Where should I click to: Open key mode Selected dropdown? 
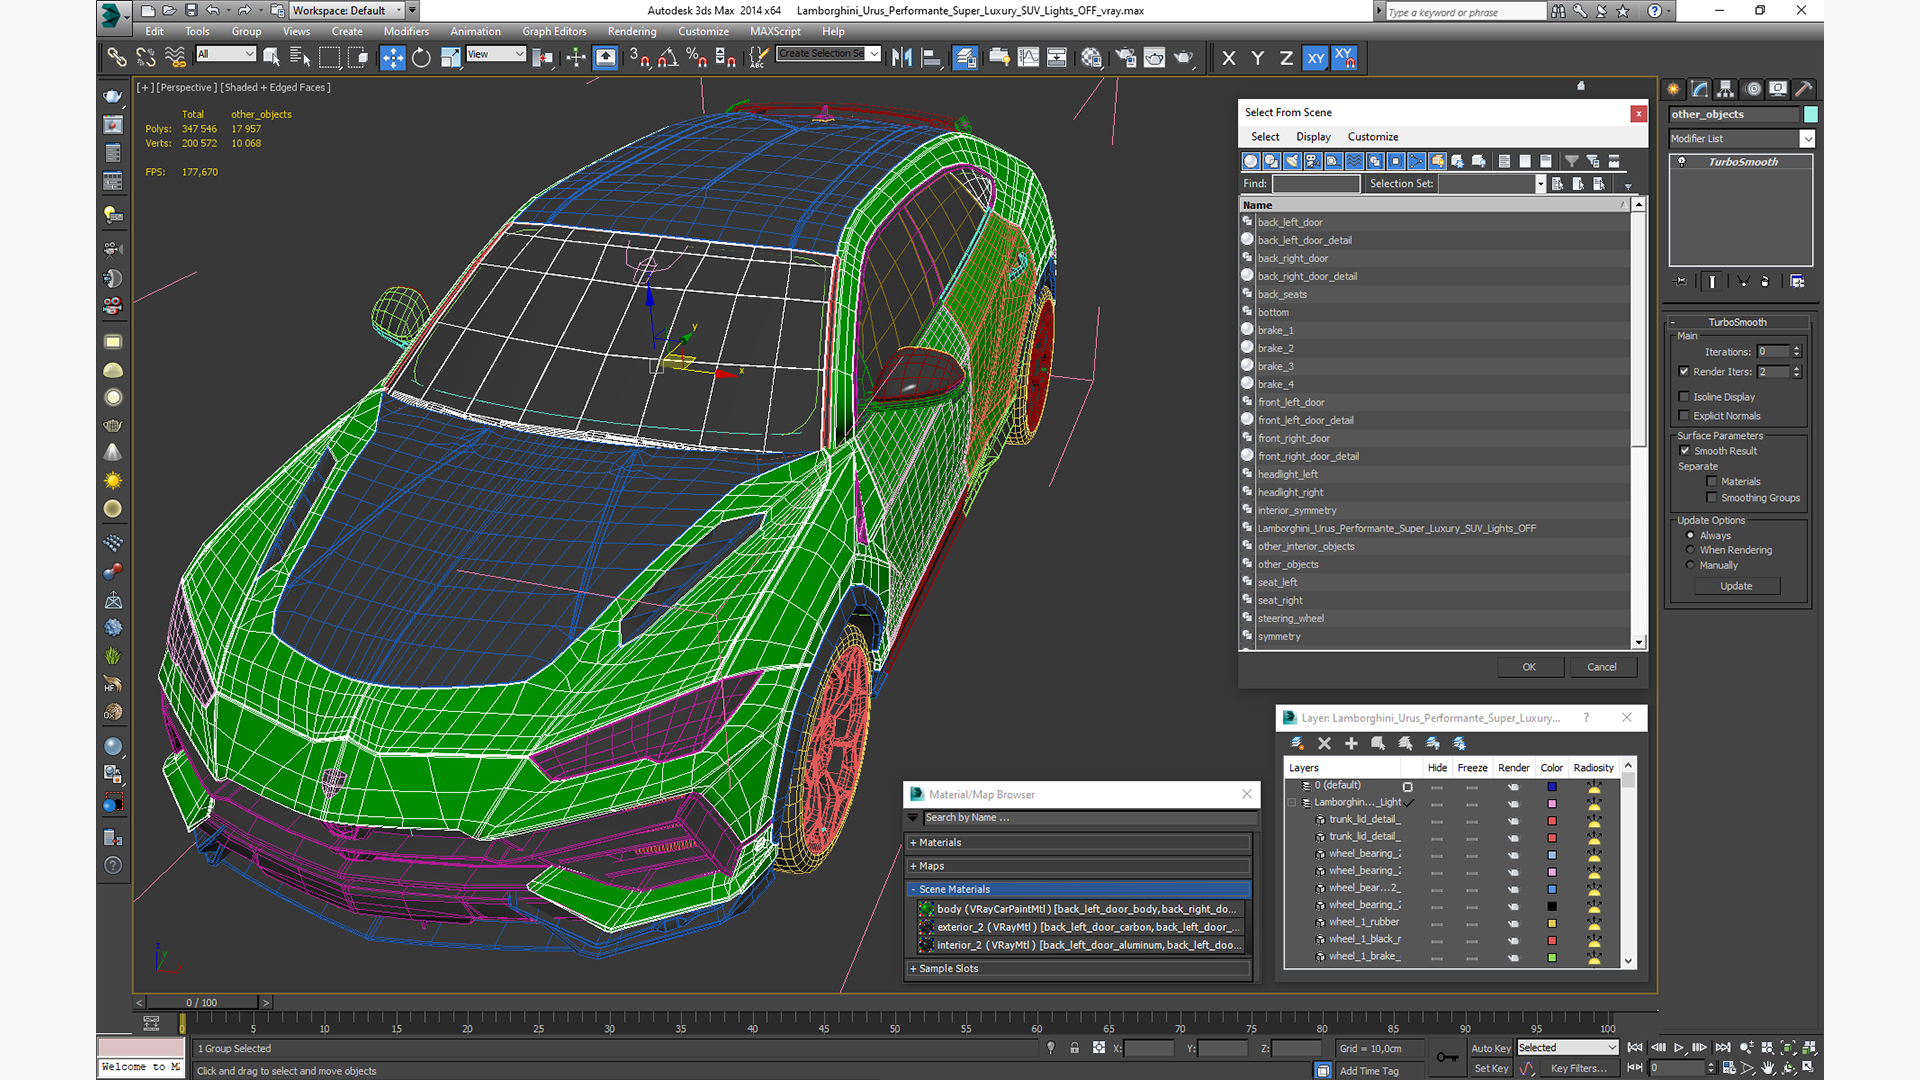coord(1567,1048)
